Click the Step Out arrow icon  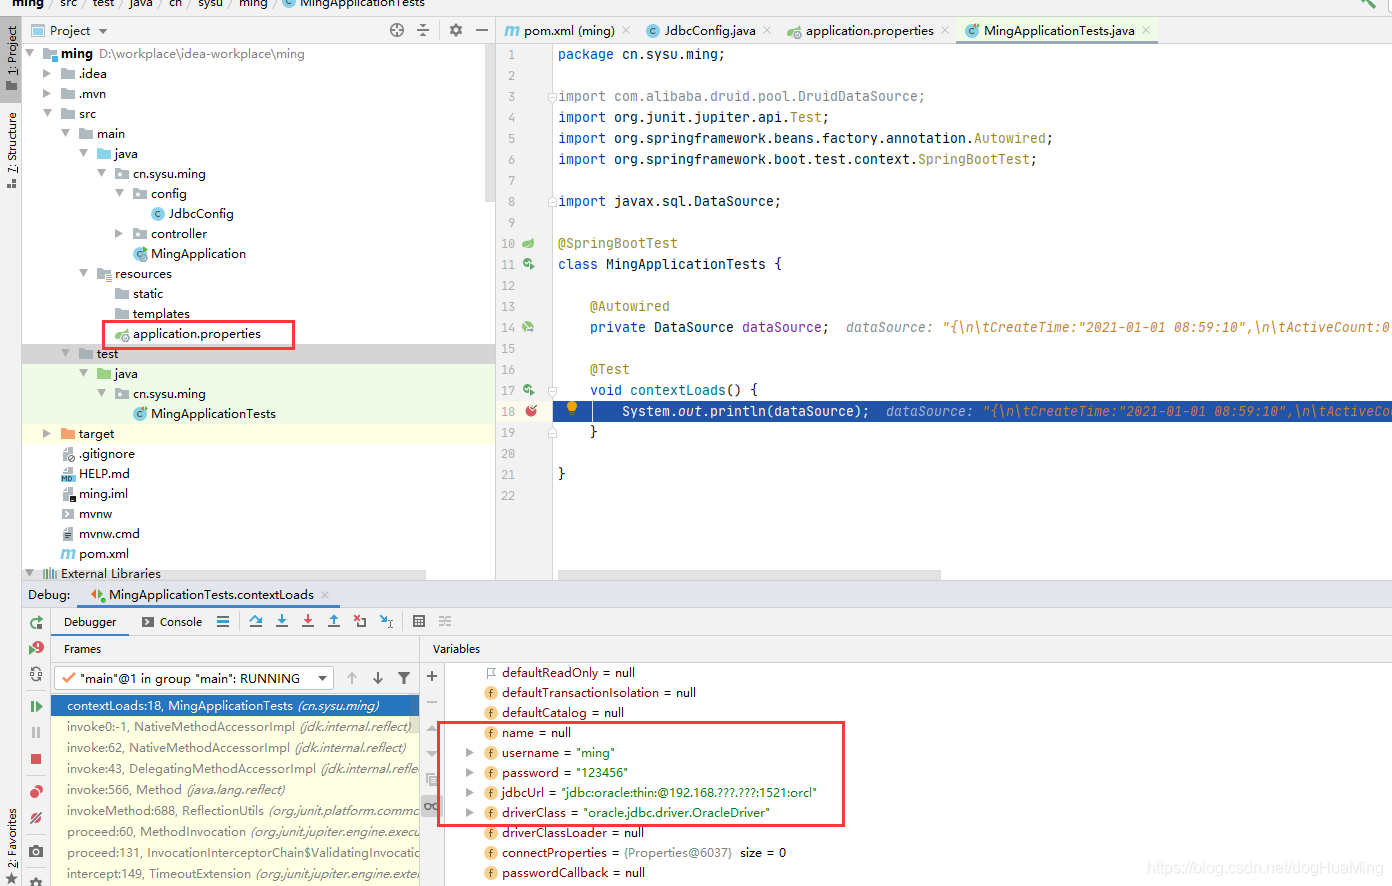pos(334,621)
